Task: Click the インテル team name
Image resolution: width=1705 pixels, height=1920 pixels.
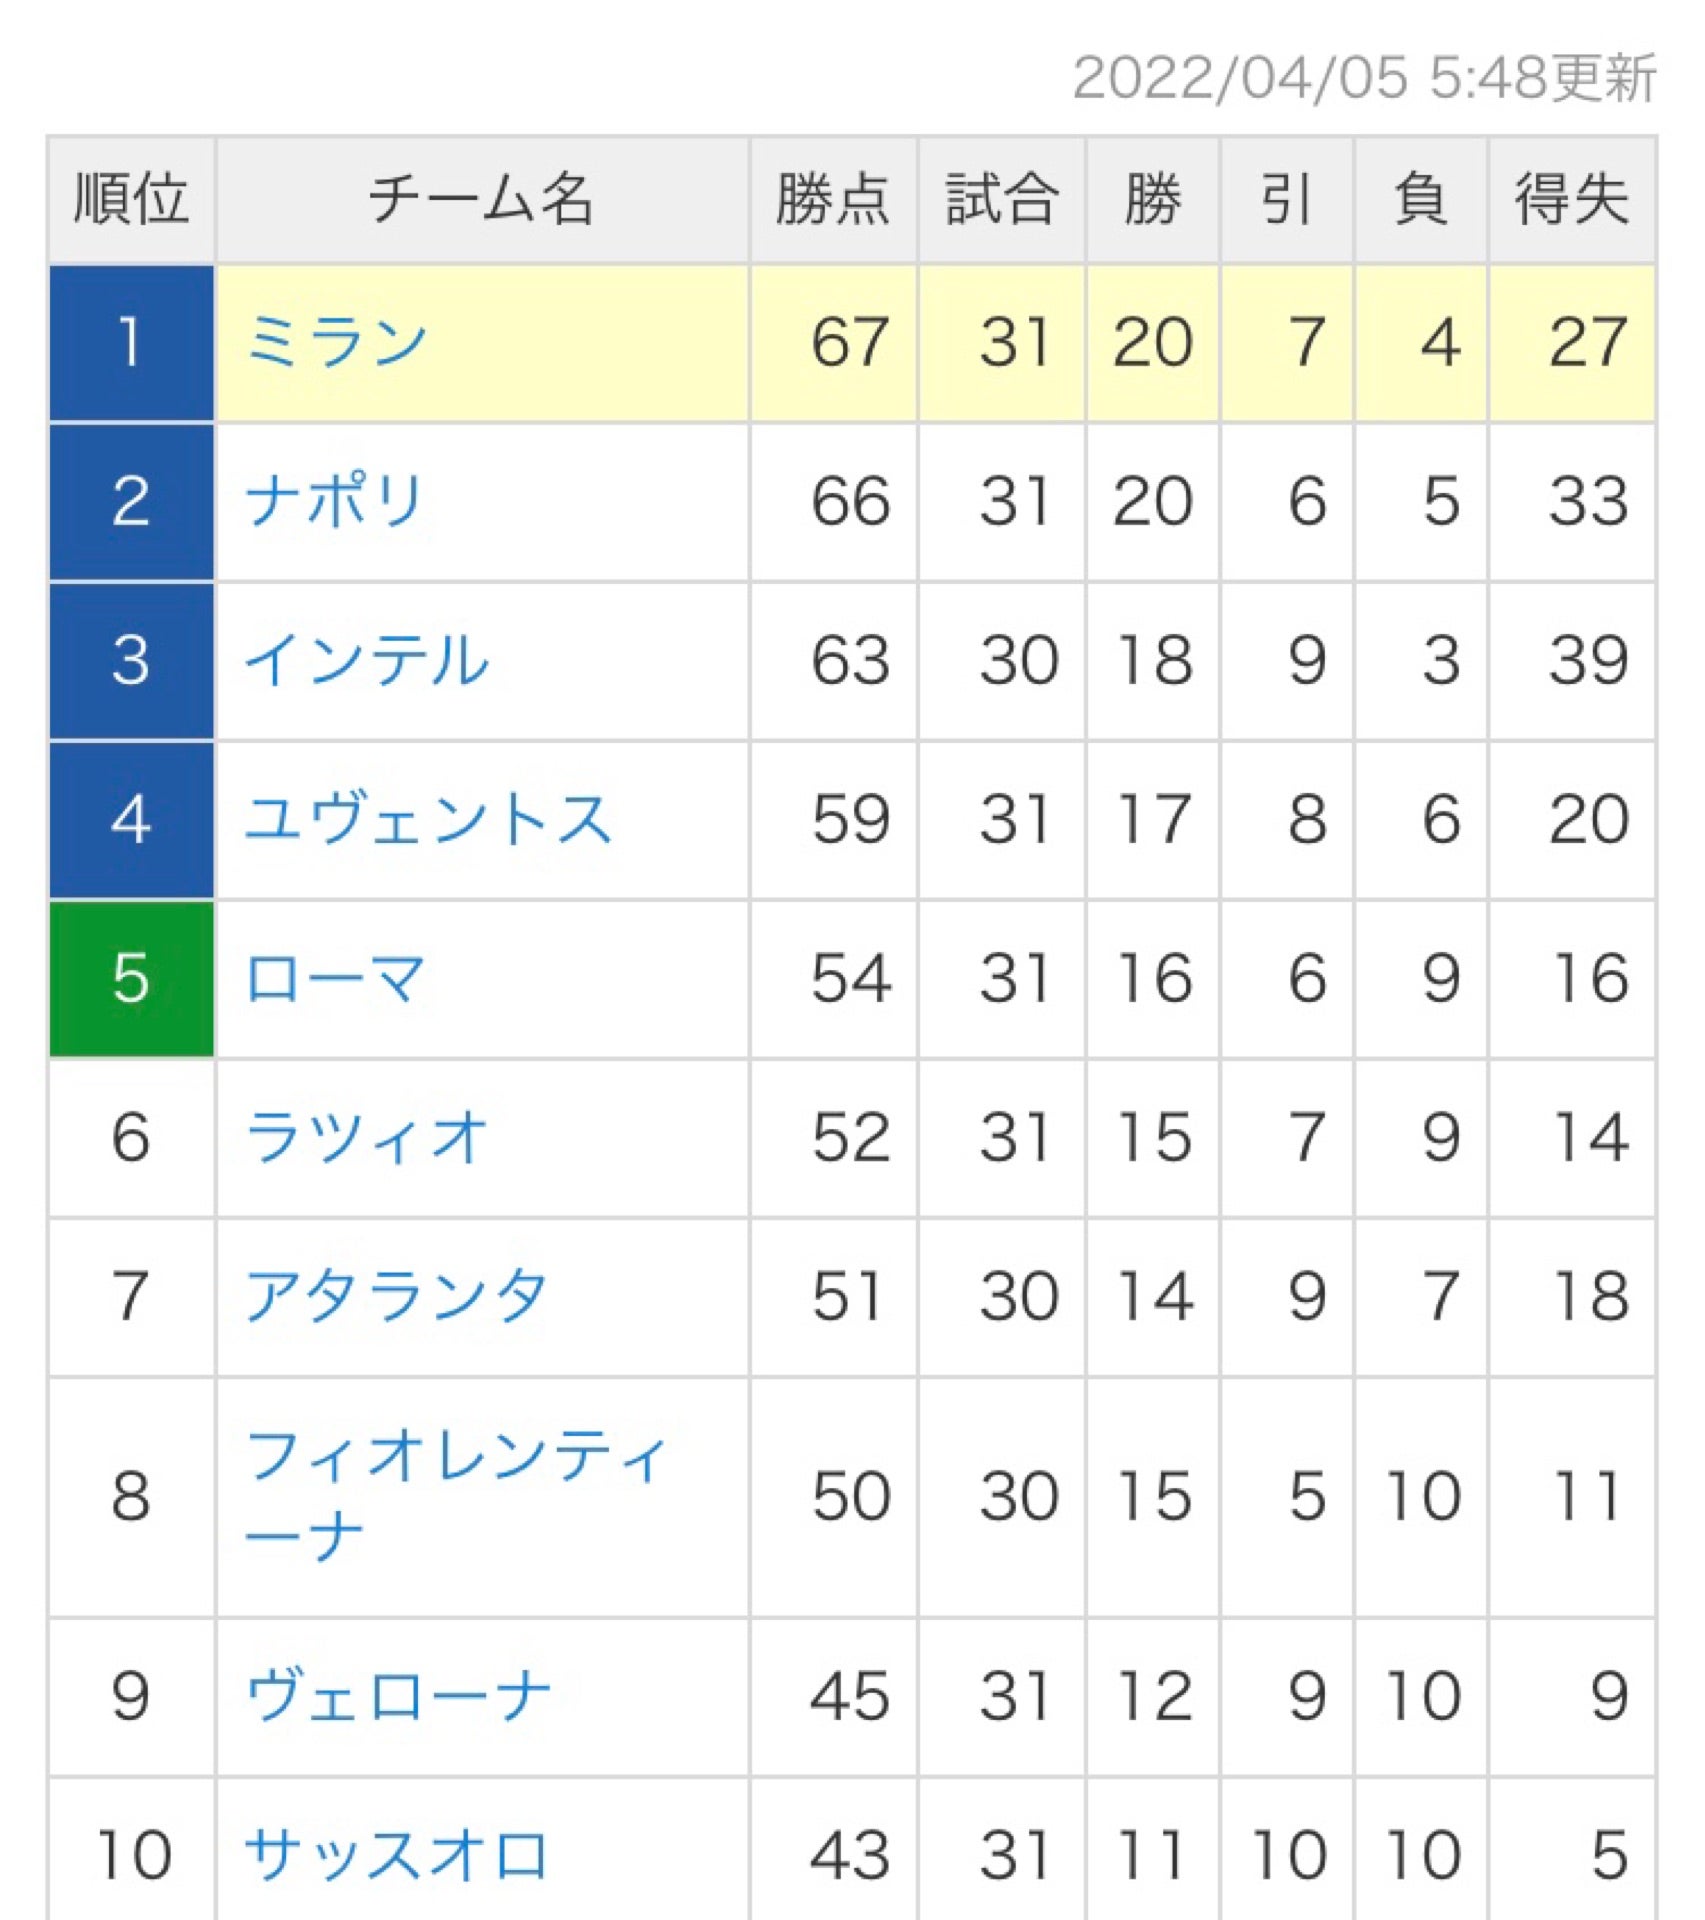Action: coord(367,660)
